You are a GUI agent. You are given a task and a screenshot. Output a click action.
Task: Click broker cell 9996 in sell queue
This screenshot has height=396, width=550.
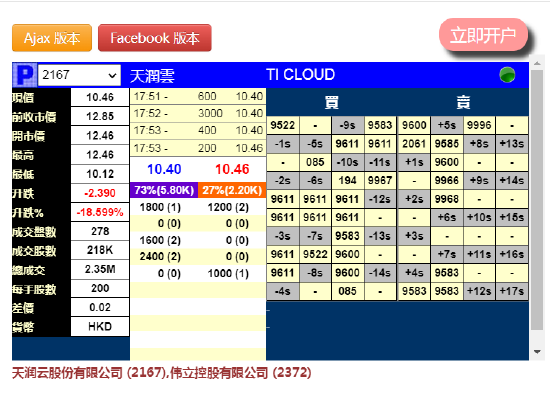tap(479, 125)
